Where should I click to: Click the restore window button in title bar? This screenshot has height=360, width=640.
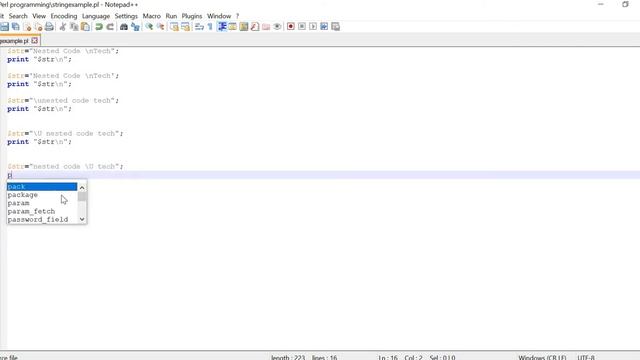click(625, 4)
